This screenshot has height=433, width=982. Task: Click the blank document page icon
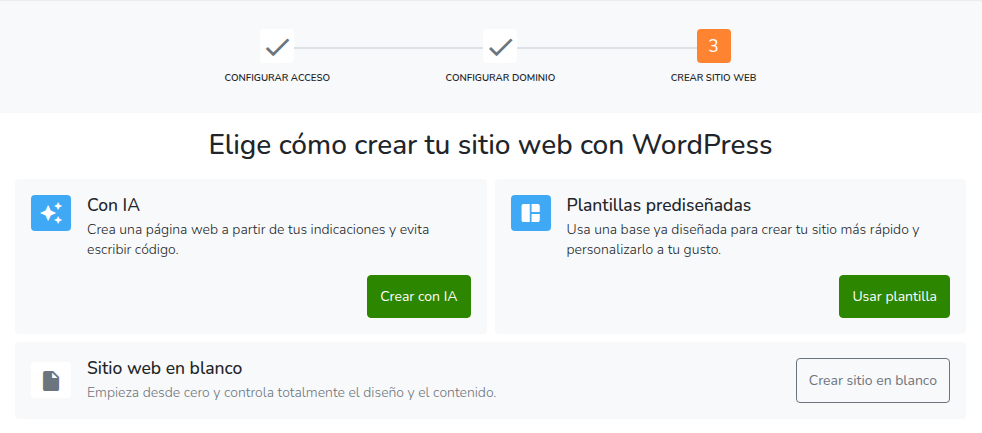click(x=51, y=380)
